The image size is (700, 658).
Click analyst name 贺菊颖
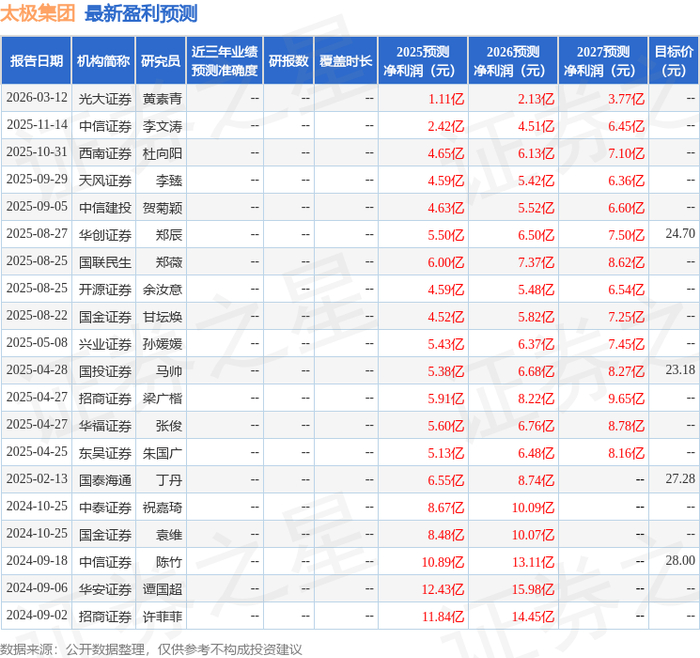[162, 208]
